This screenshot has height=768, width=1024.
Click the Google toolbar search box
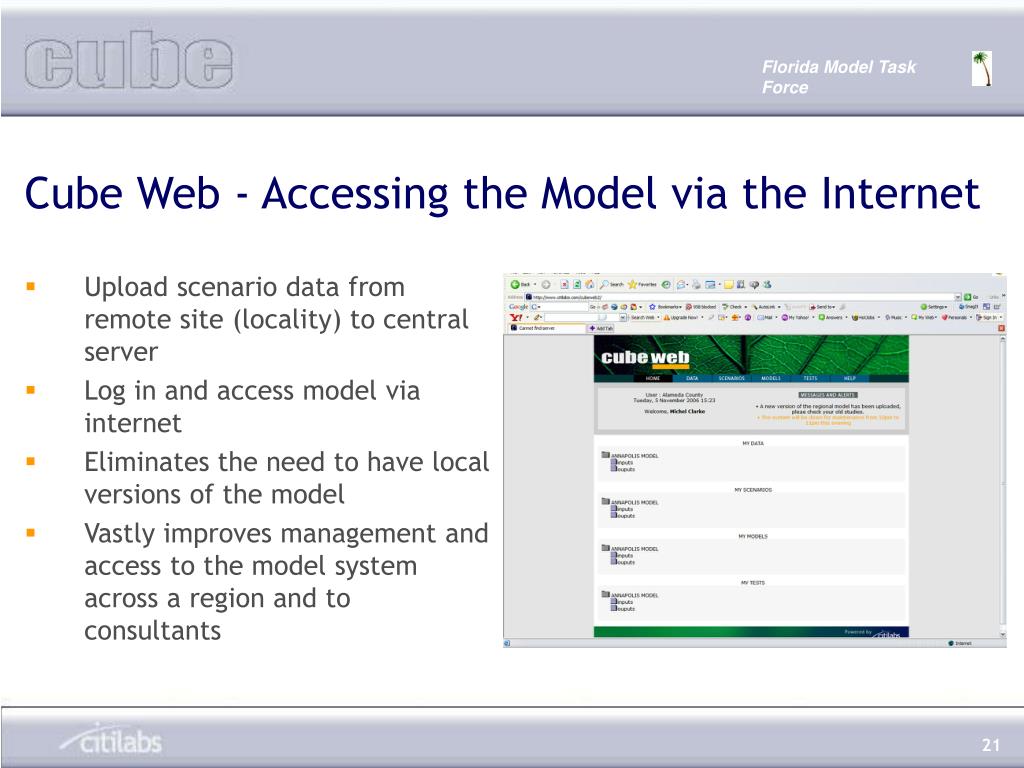(x=559, y=307)
